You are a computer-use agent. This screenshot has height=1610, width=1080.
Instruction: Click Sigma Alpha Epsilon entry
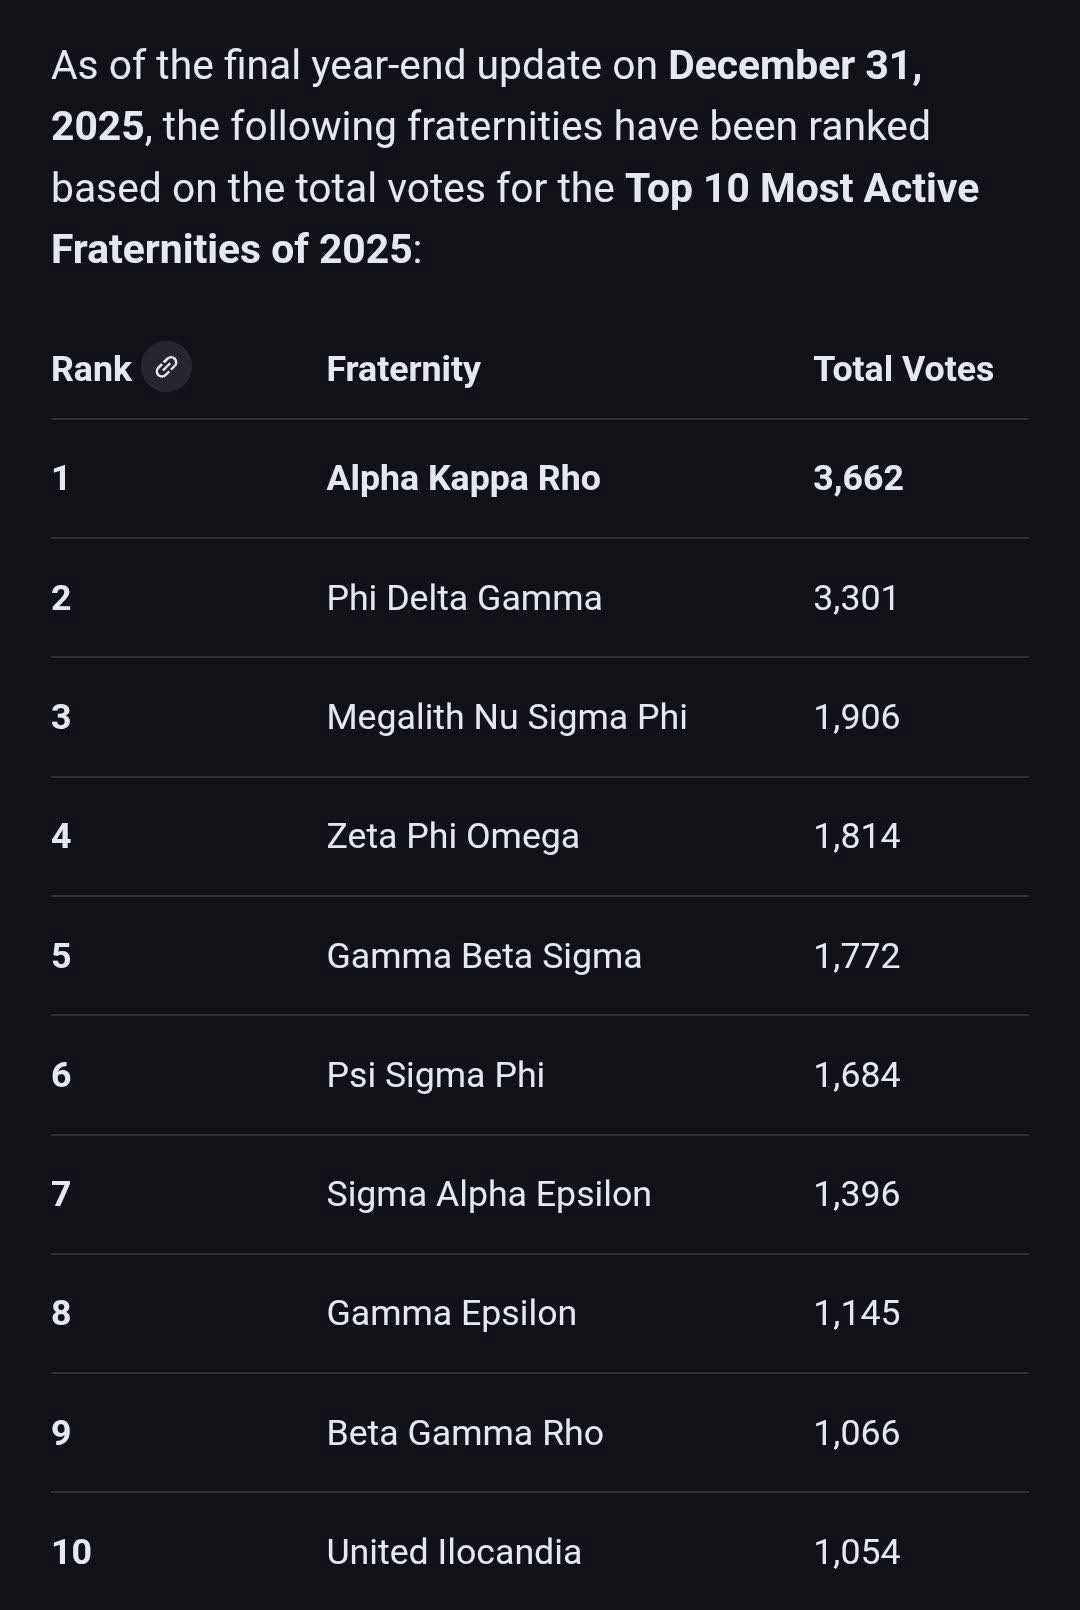tap(489, 1194)
